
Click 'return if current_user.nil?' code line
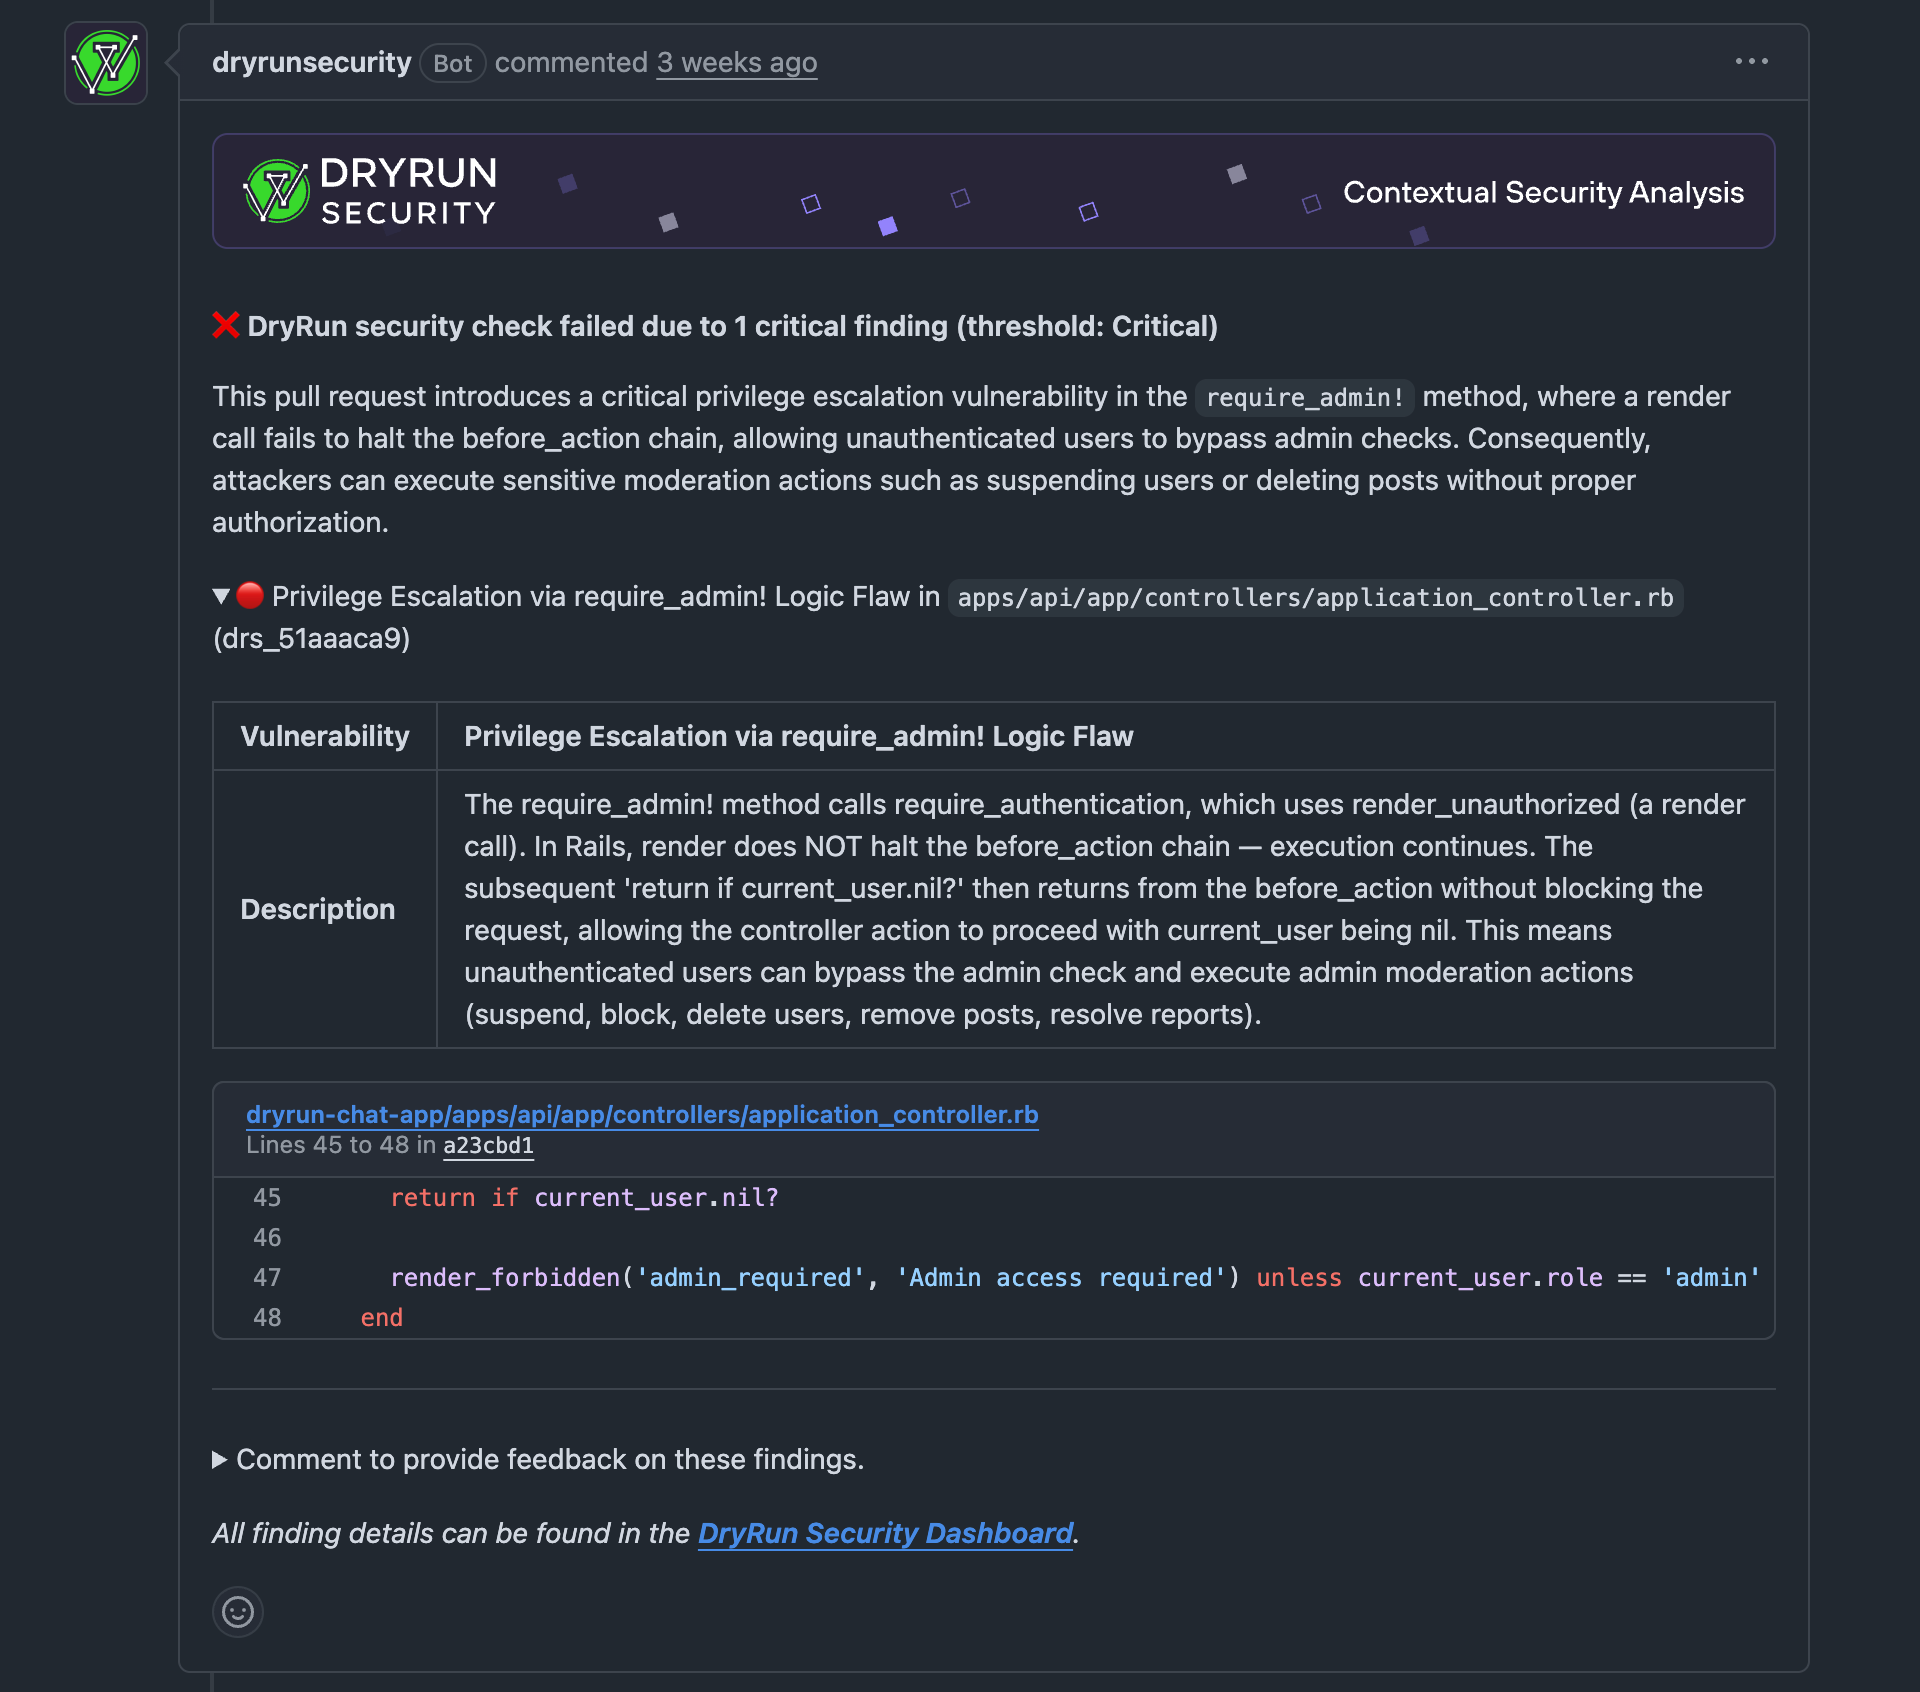(584, 1198)
